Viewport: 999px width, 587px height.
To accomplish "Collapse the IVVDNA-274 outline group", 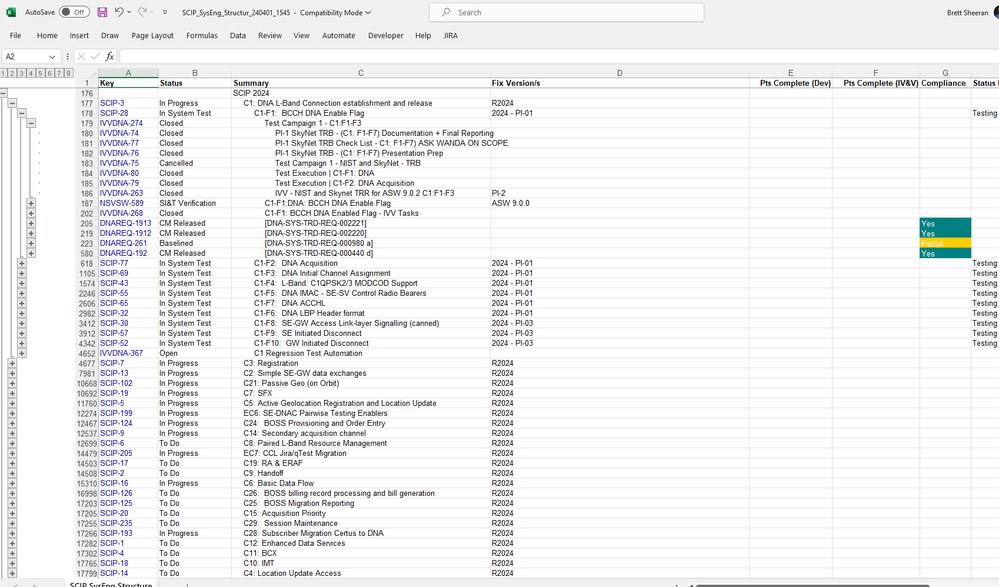I will click(31, 123).
